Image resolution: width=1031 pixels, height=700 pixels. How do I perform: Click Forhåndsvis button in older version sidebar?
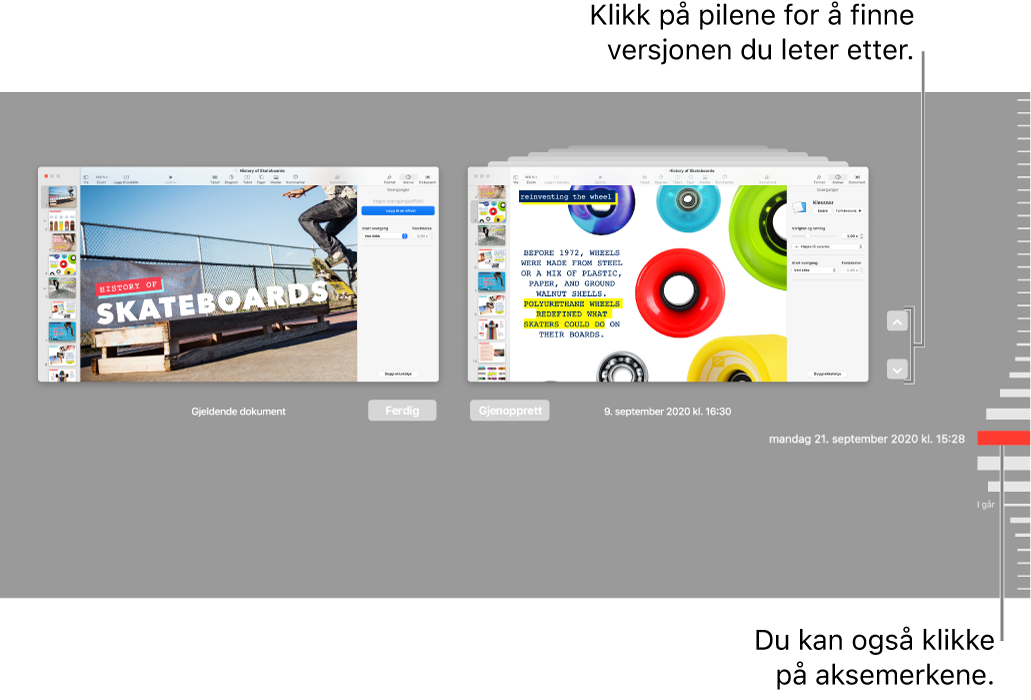tap(848, 211)
